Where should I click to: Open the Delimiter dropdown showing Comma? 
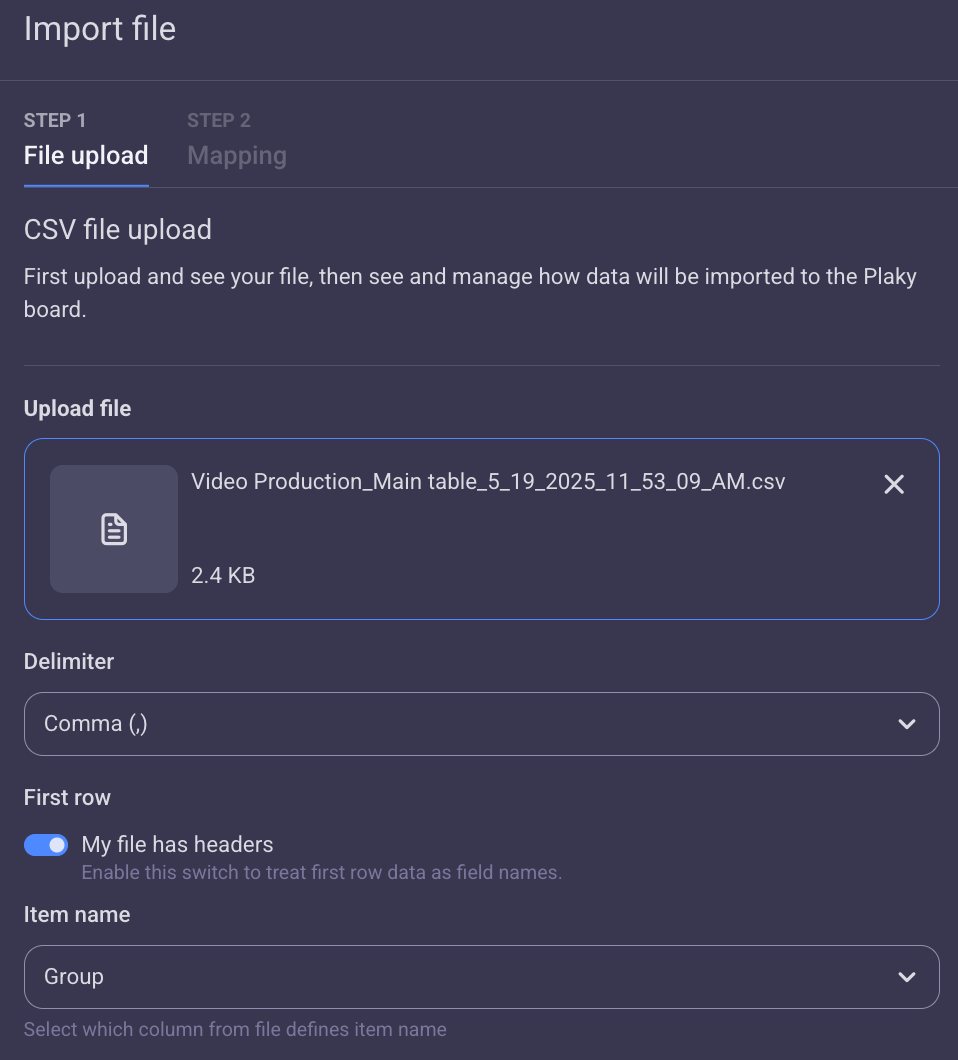(x=482, y=723)
